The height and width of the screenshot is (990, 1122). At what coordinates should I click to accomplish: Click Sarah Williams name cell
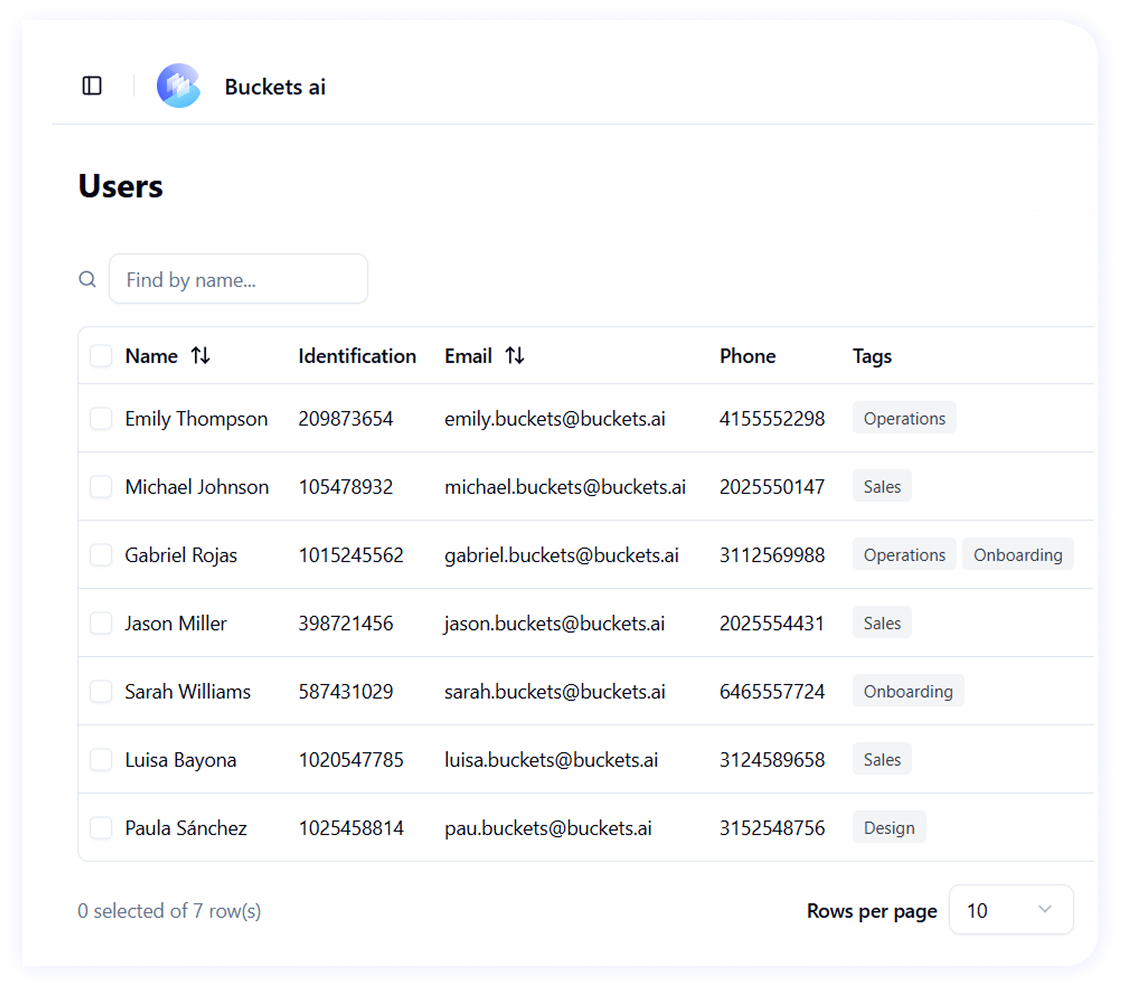(188, 691)
